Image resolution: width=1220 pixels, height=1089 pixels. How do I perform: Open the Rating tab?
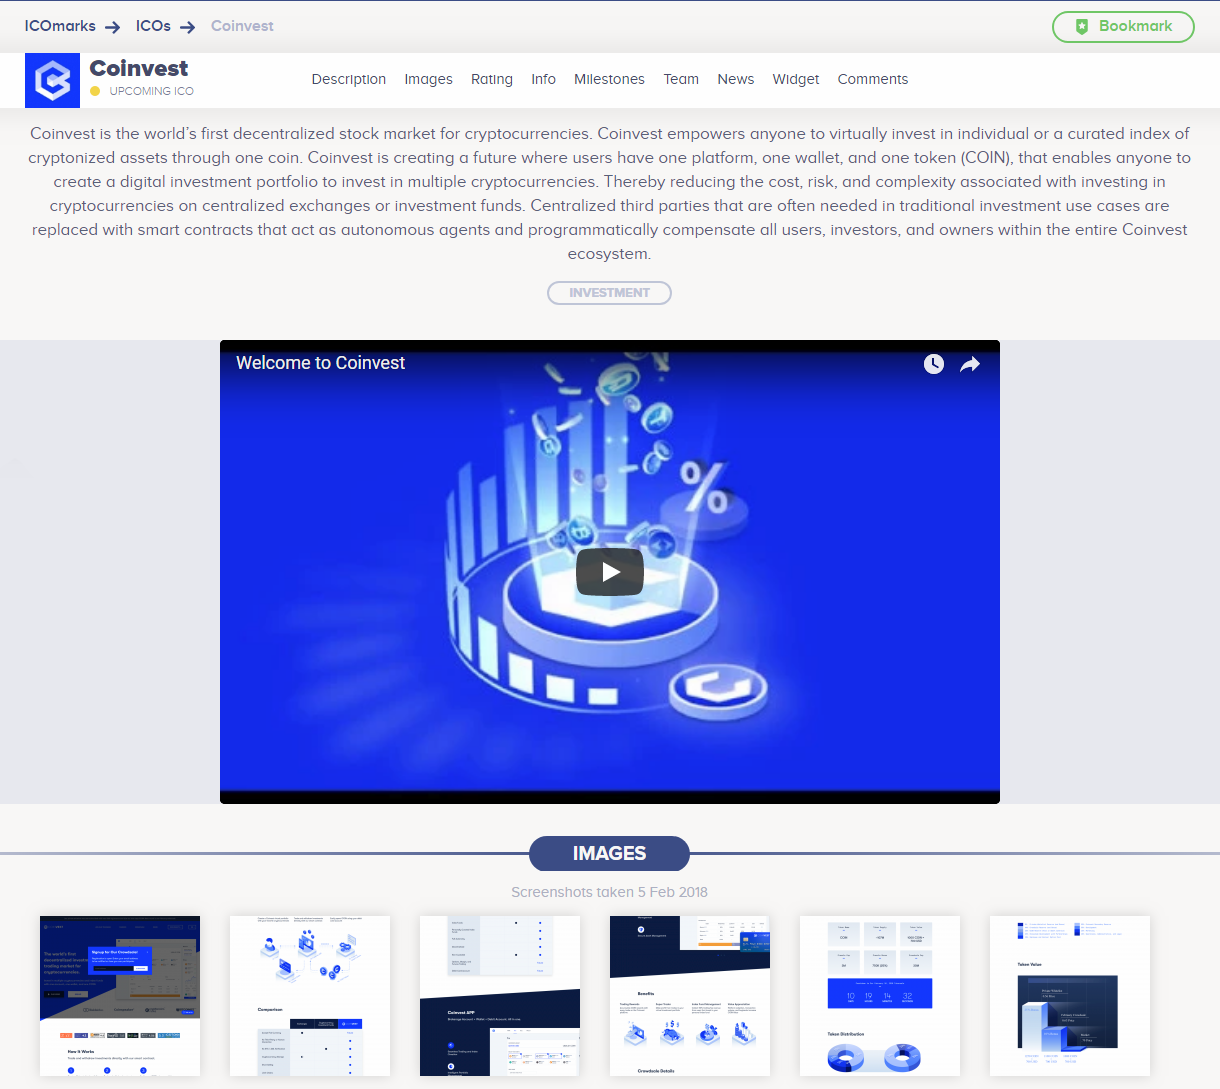[x=492, y=79]
